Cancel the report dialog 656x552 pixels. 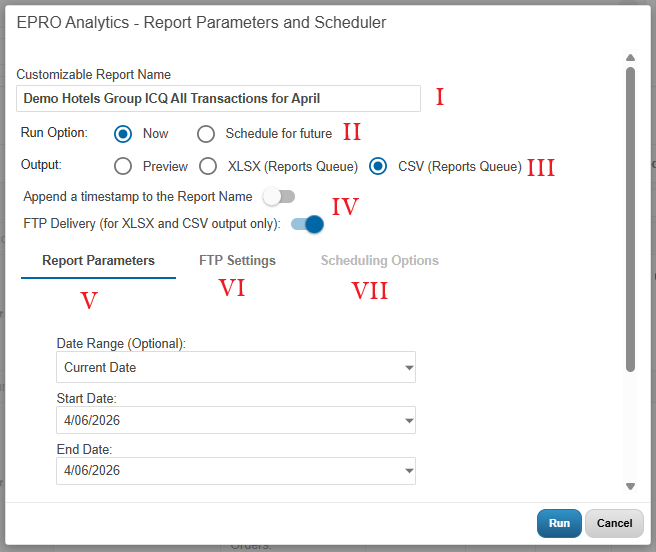point(614,523)
